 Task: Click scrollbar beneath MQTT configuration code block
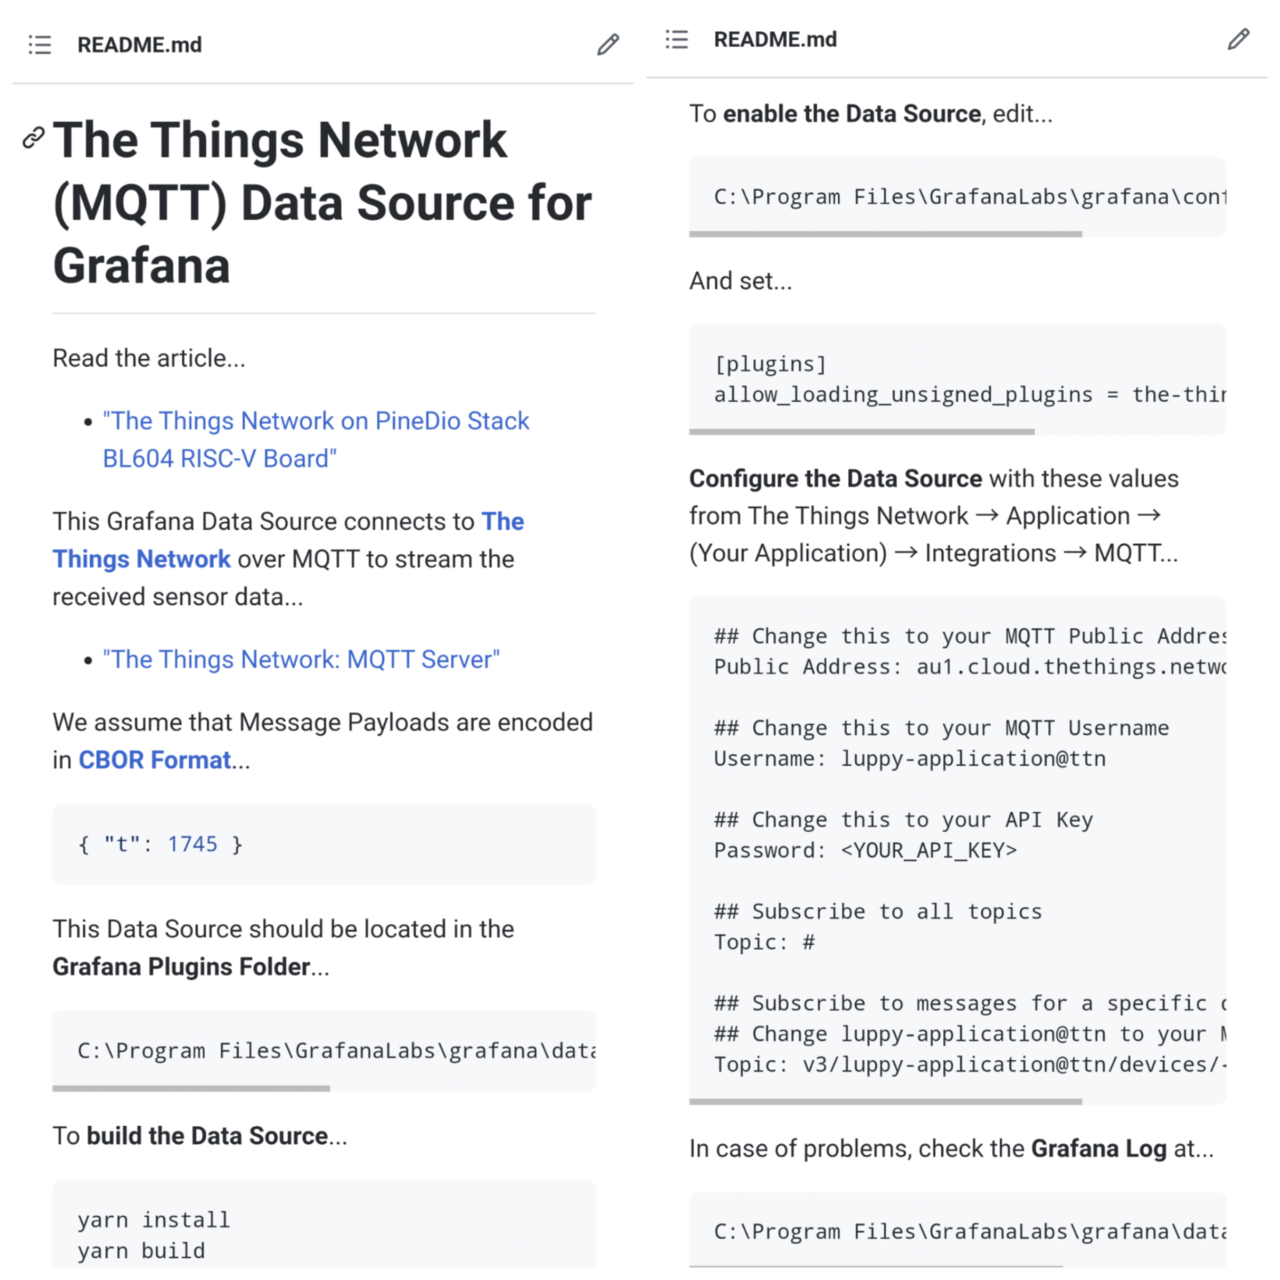[885, 1101]
